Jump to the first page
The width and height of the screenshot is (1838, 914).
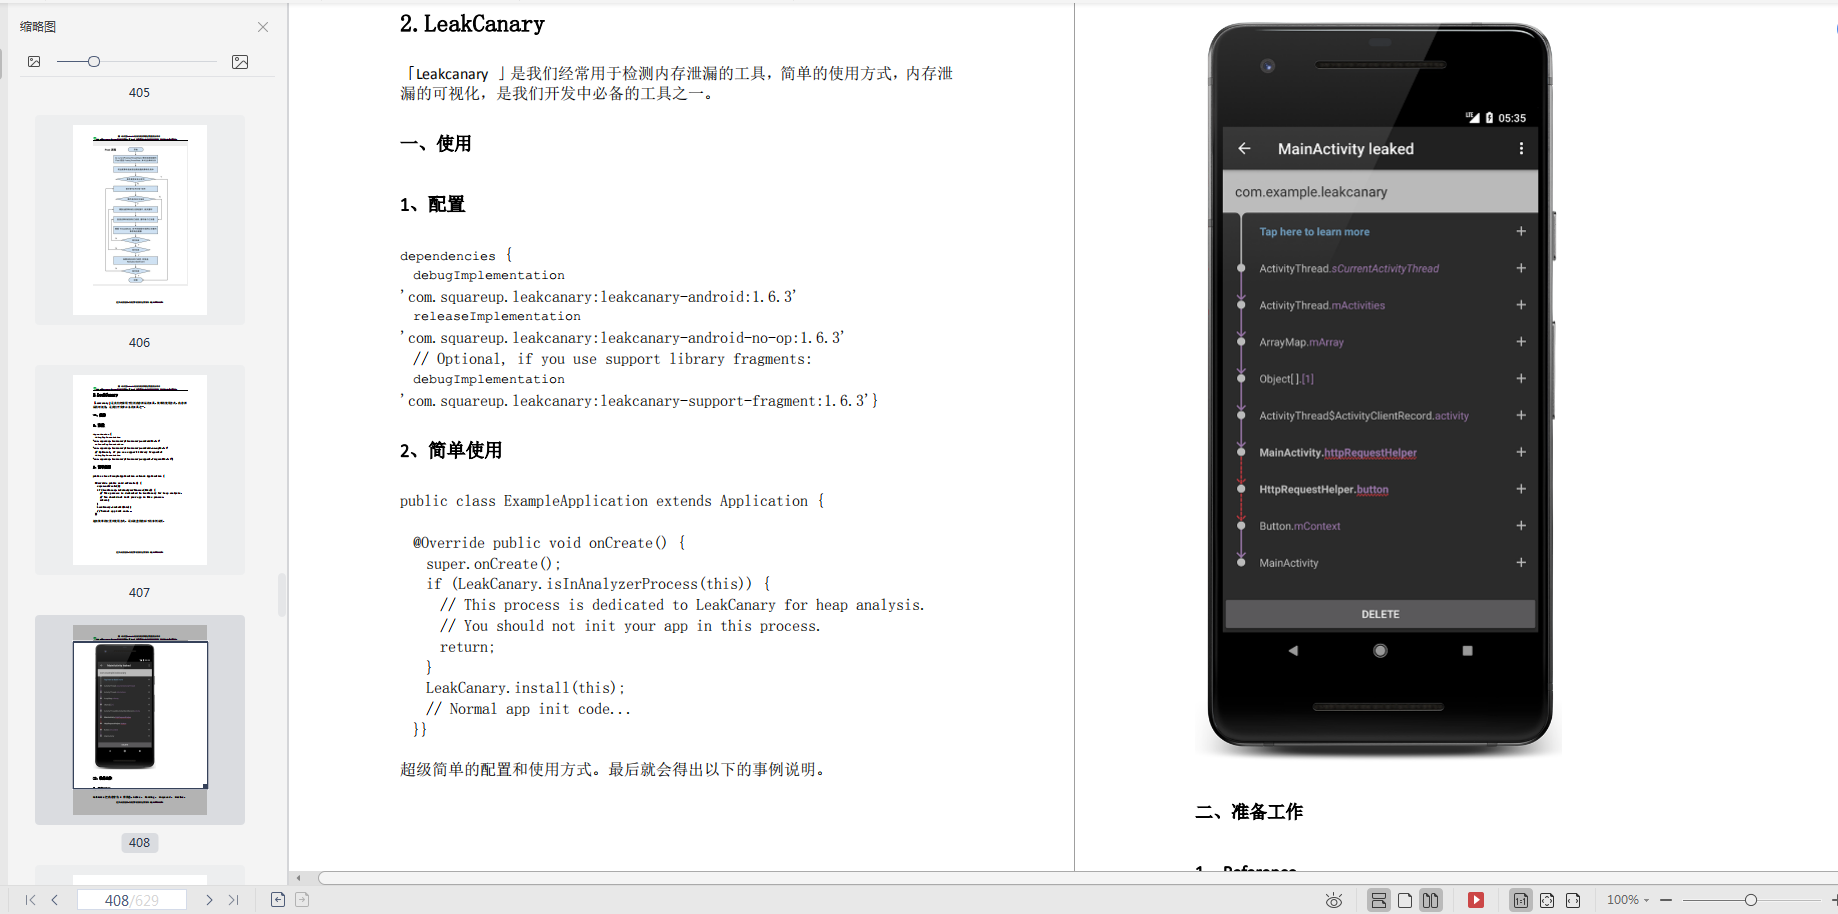(30, 900)
